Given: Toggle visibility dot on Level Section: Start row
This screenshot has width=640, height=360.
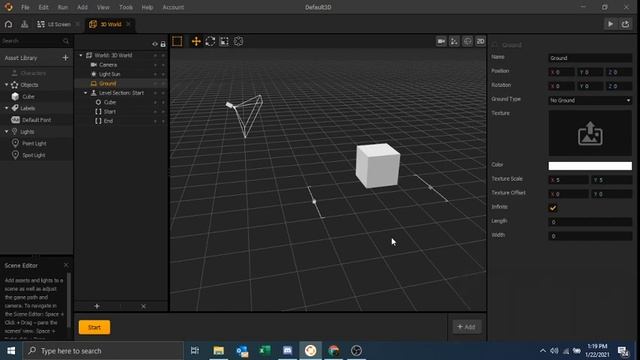Looking at the screenshot, I should (155, 93).
